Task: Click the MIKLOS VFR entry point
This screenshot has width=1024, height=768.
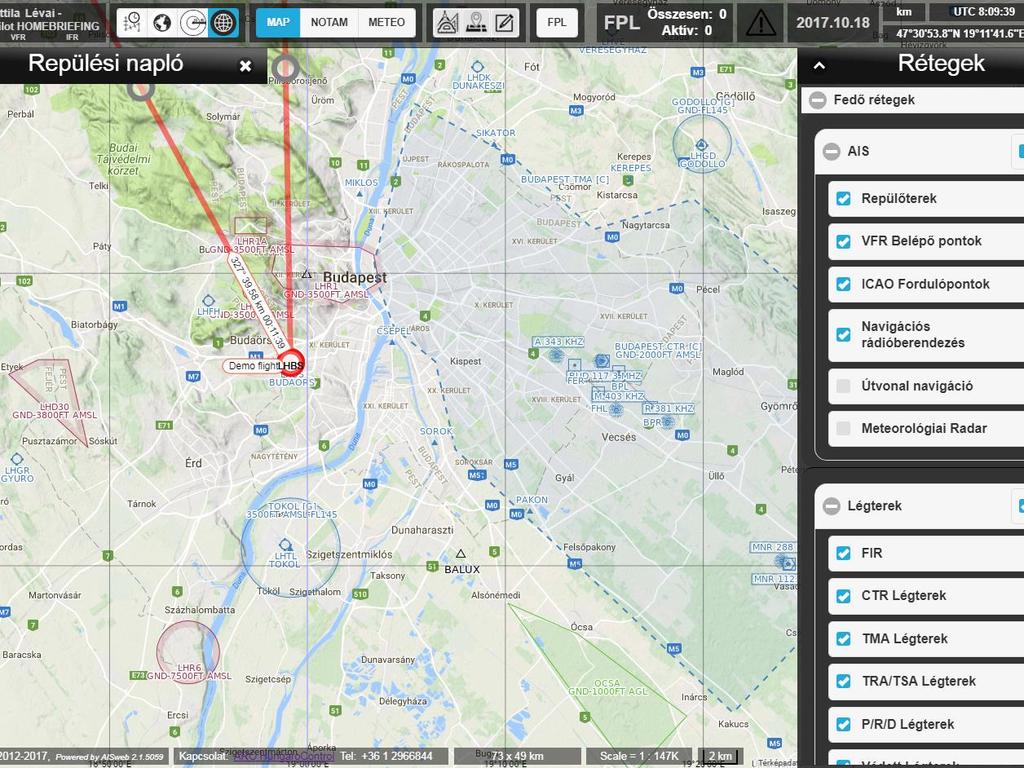Action: pos(359,193)
